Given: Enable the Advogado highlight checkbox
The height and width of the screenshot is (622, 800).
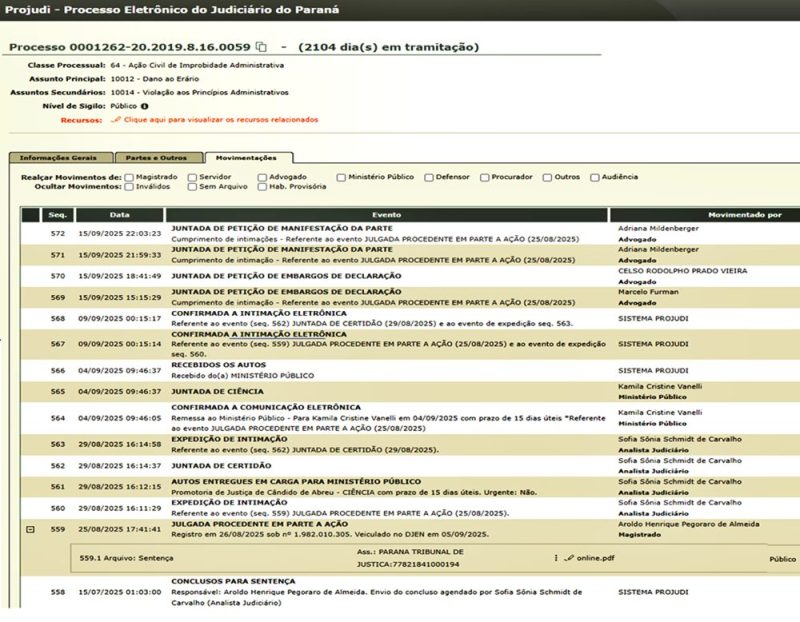Looking at the screenshot, I should tap(262, 177).
